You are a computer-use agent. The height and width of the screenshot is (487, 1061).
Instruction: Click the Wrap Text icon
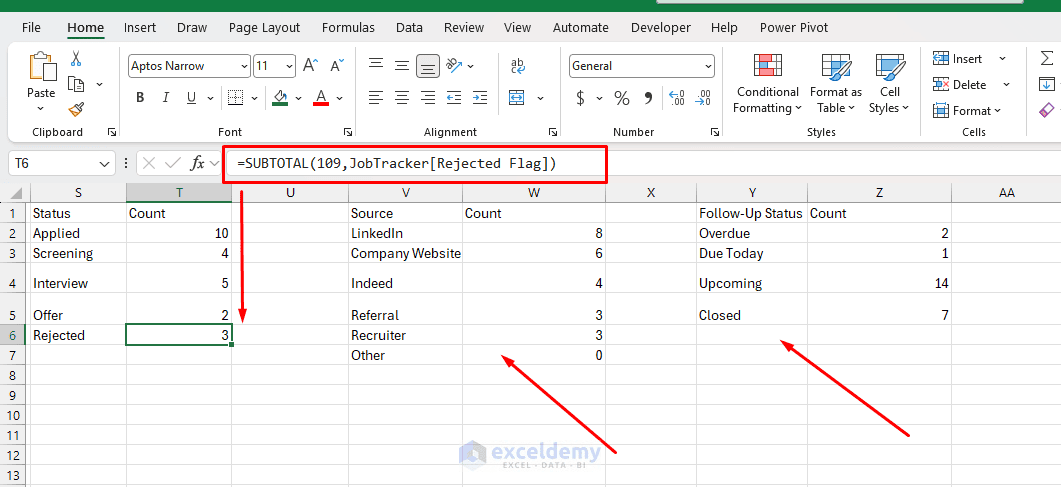[518, 66]
